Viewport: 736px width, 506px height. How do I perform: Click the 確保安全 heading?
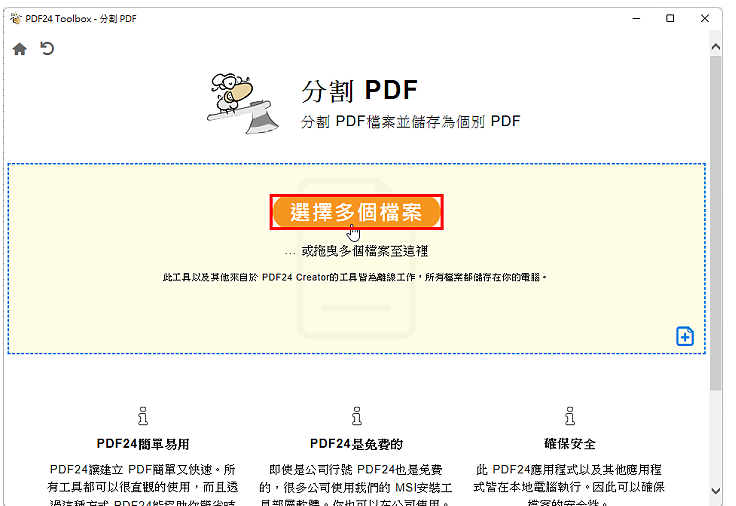(x=570, y=444)
